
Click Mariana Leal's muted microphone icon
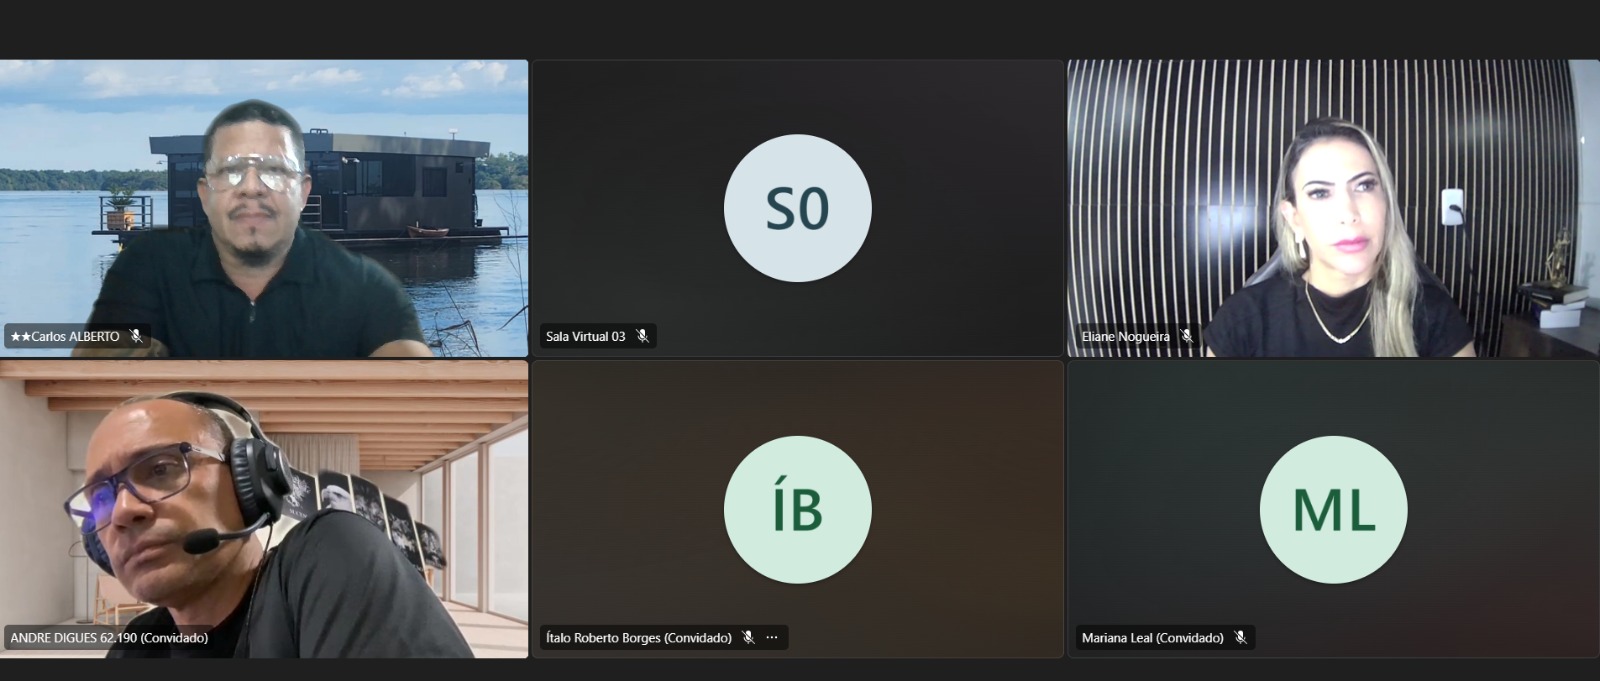1240,638
